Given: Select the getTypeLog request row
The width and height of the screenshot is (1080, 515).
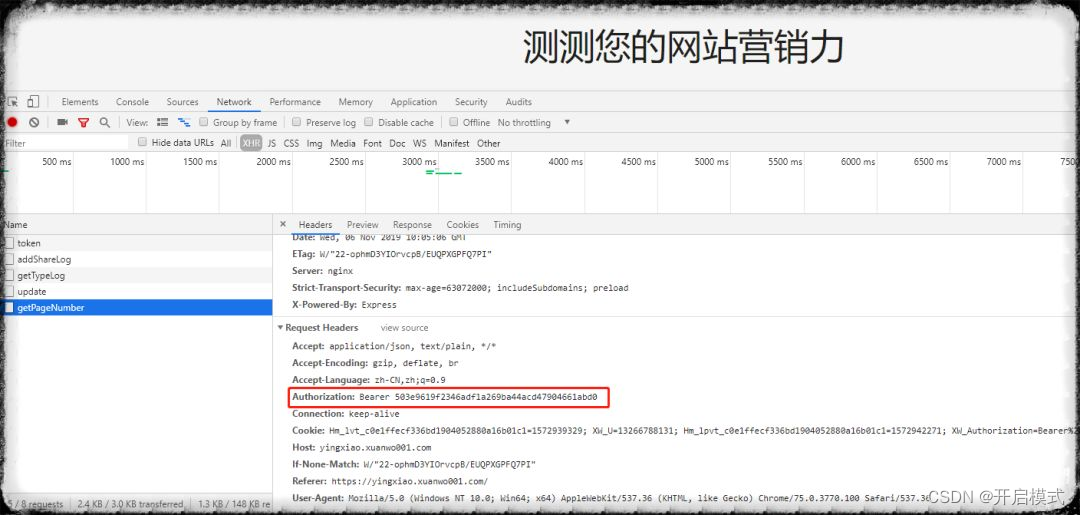Looking at the screenshot, I should [136, 275].
